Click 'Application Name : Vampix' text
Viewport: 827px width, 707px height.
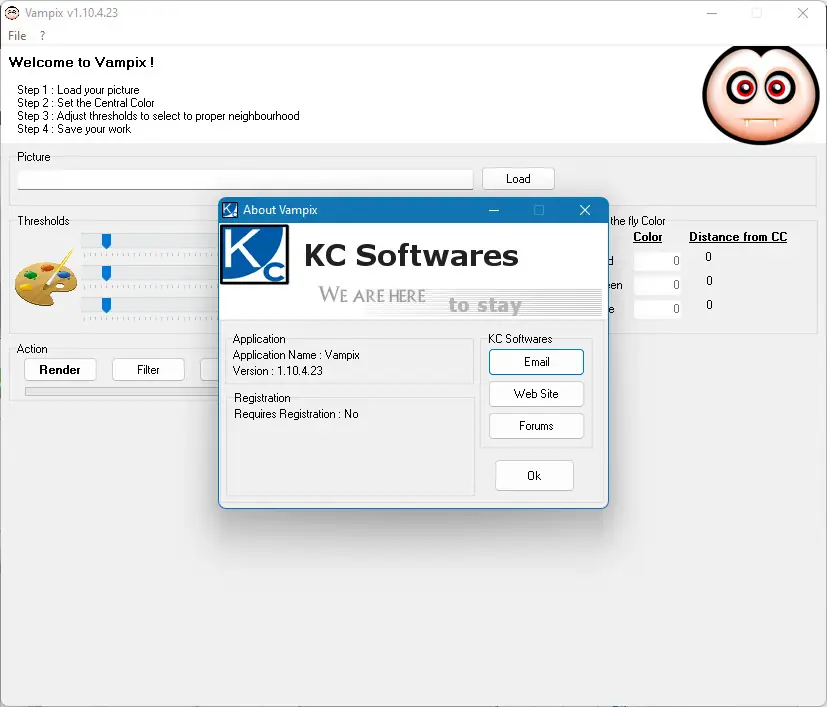pyautogui.click(x=296, y=355)
